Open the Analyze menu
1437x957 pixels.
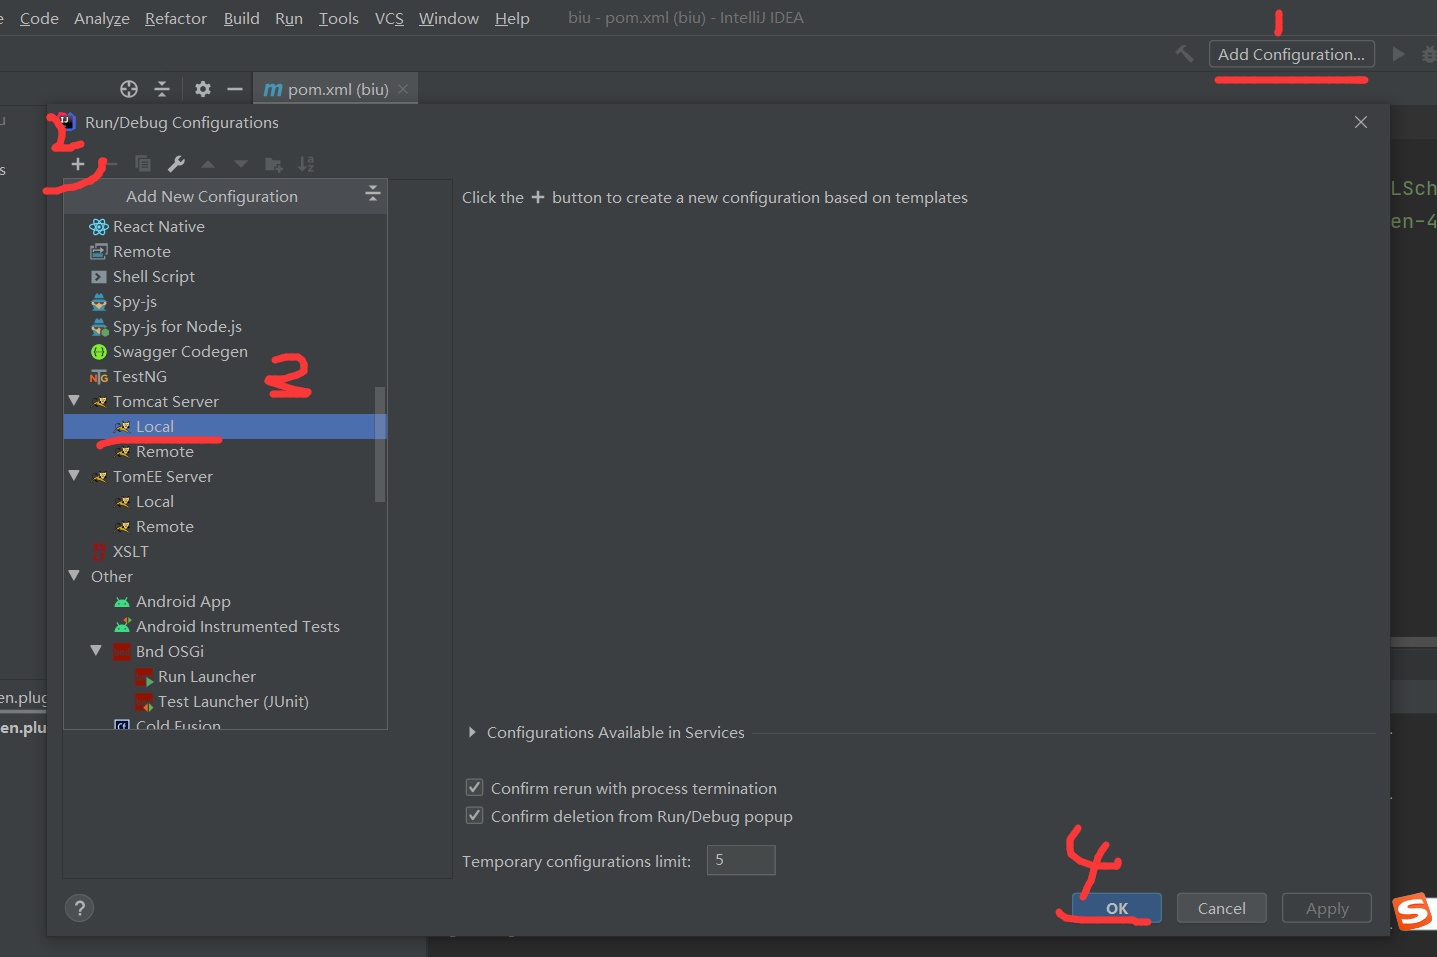click(x=102, y=18)
